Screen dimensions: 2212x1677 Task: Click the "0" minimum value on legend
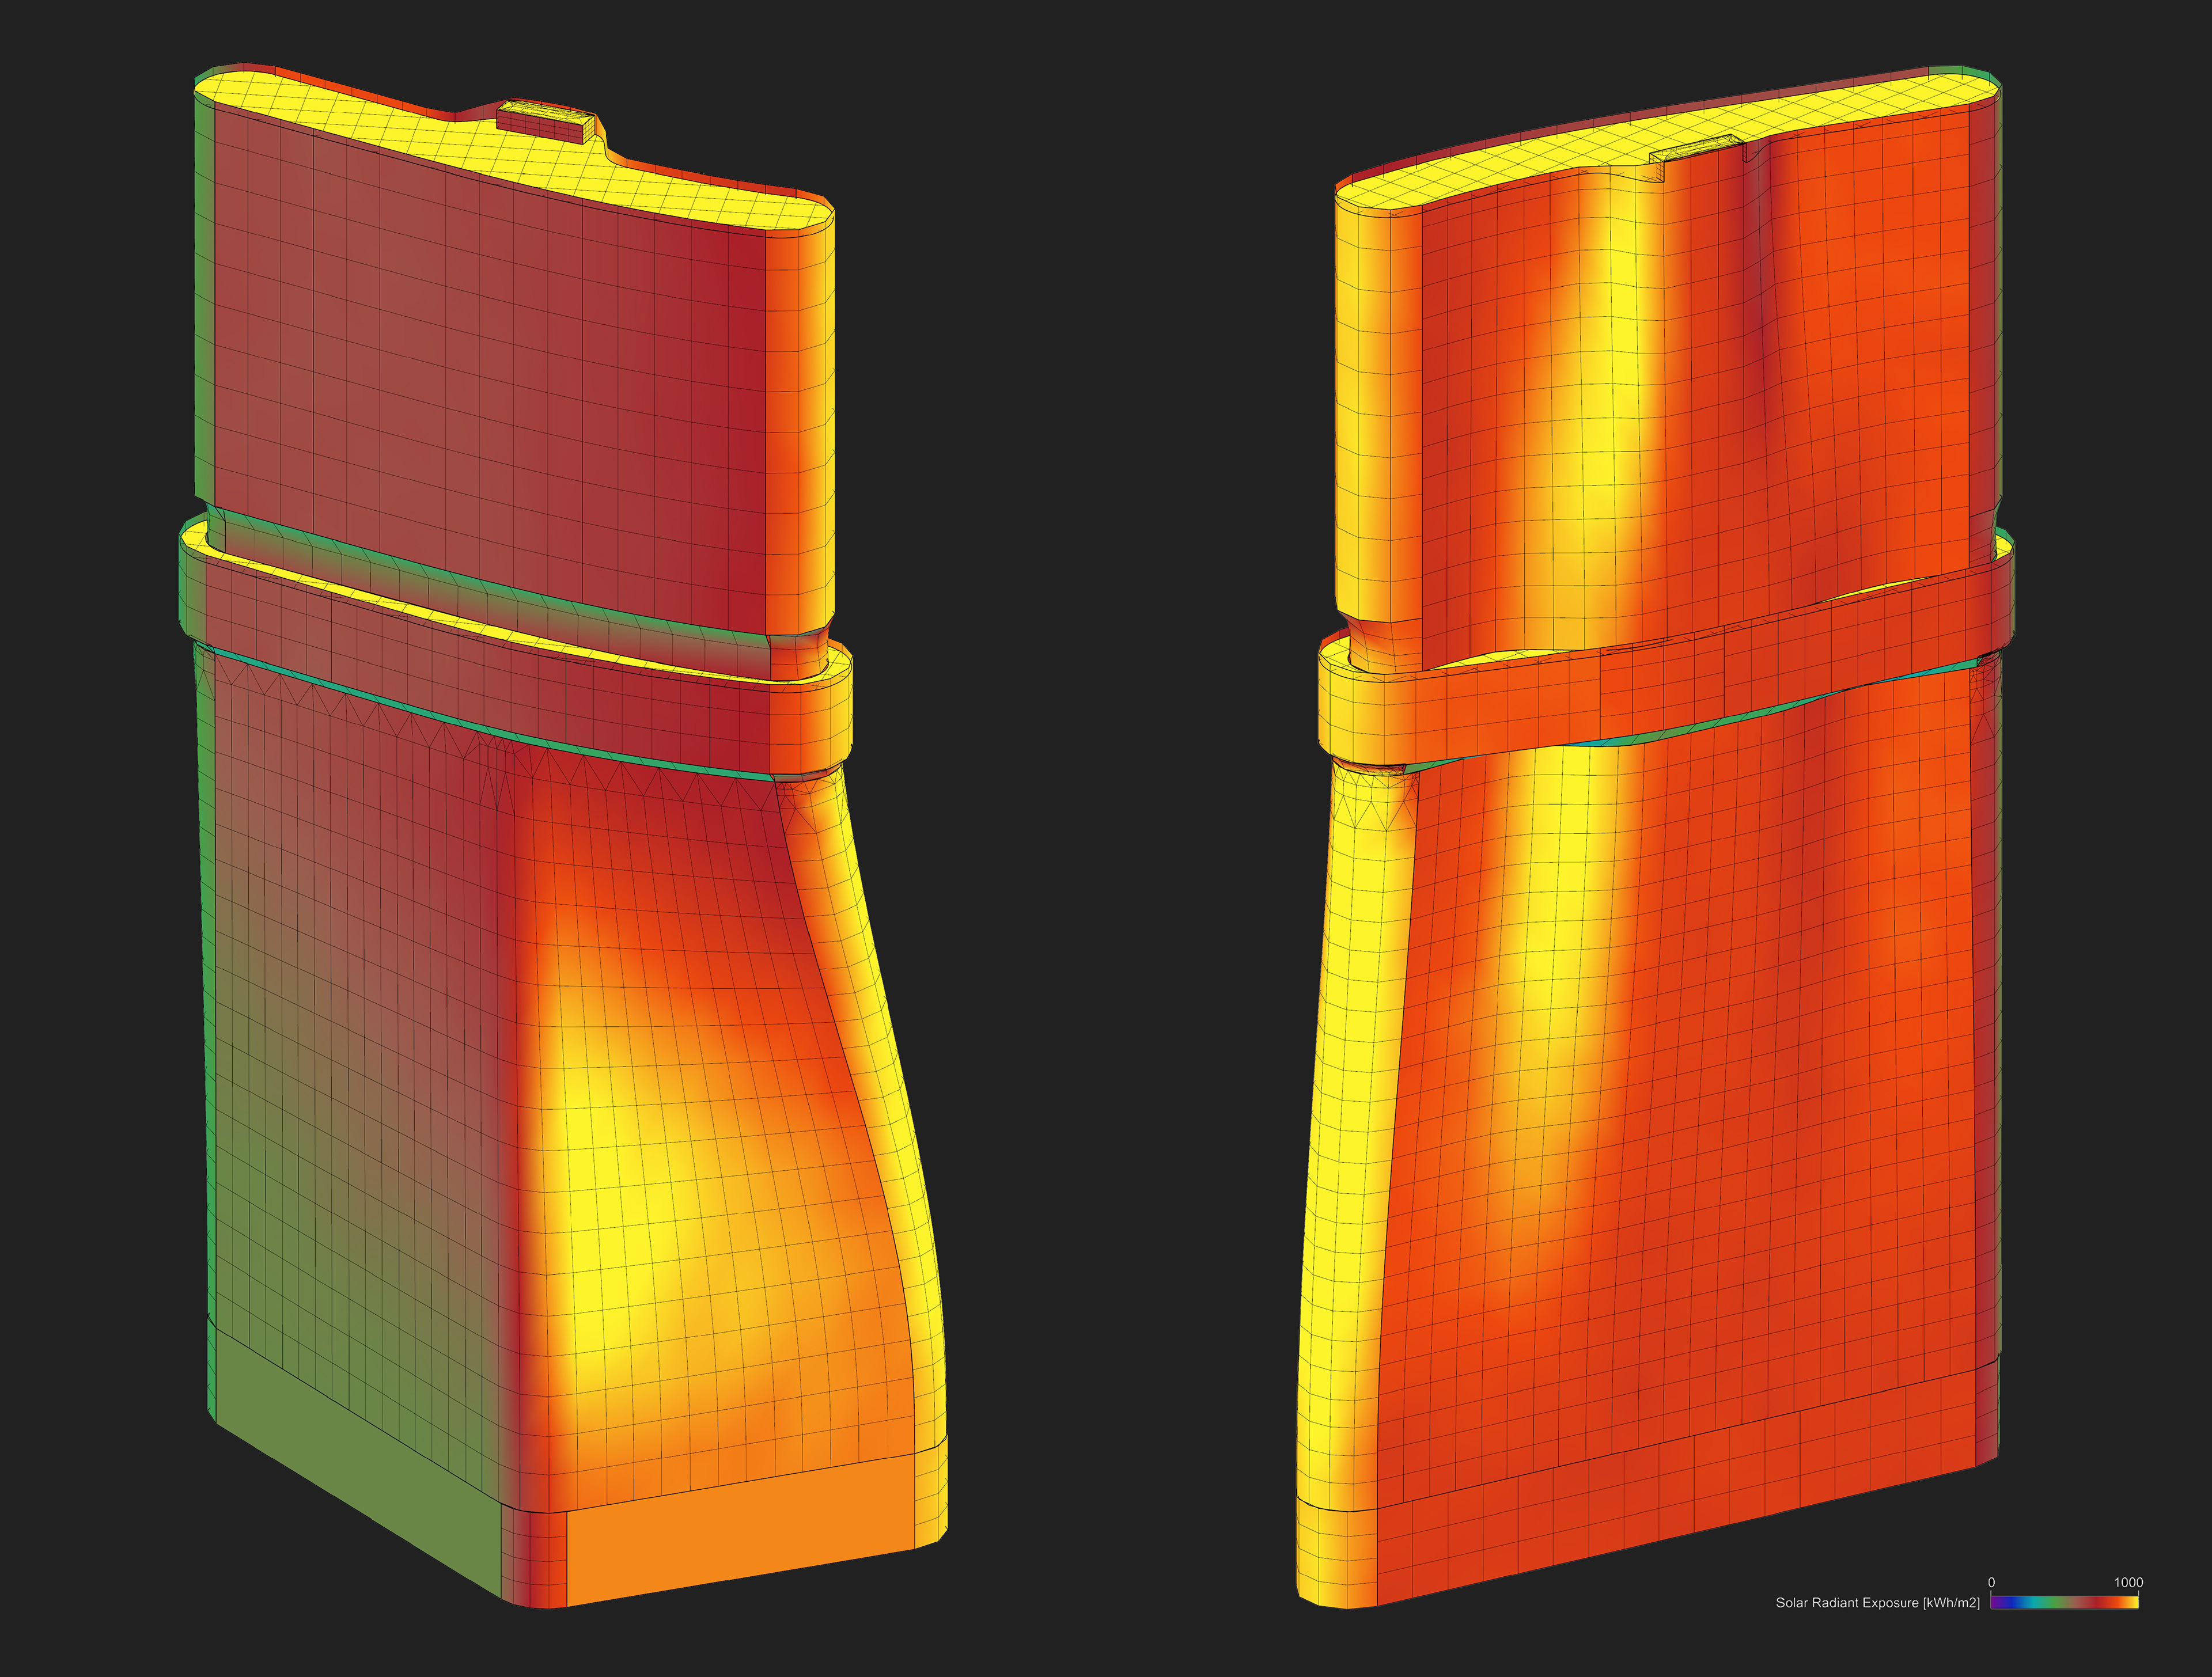(x=1991, y=1582)
